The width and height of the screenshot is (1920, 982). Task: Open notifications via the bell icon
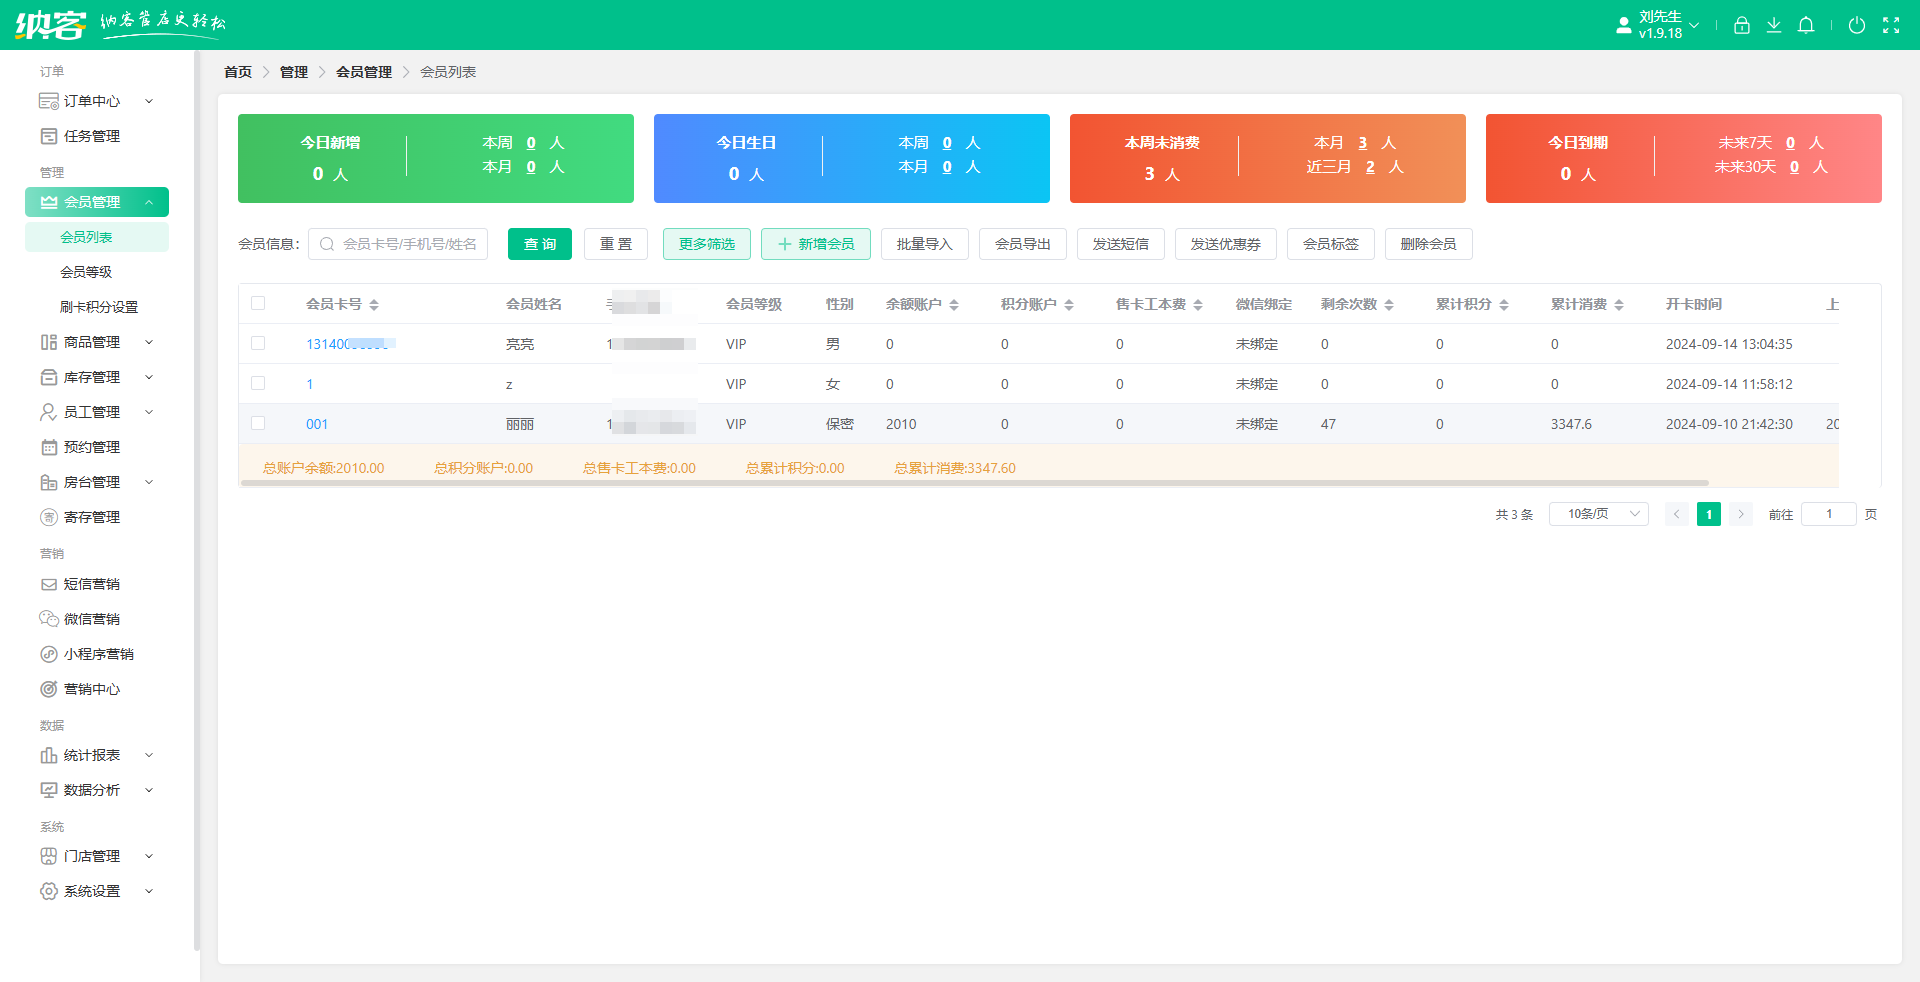(x=1806, y=25)
